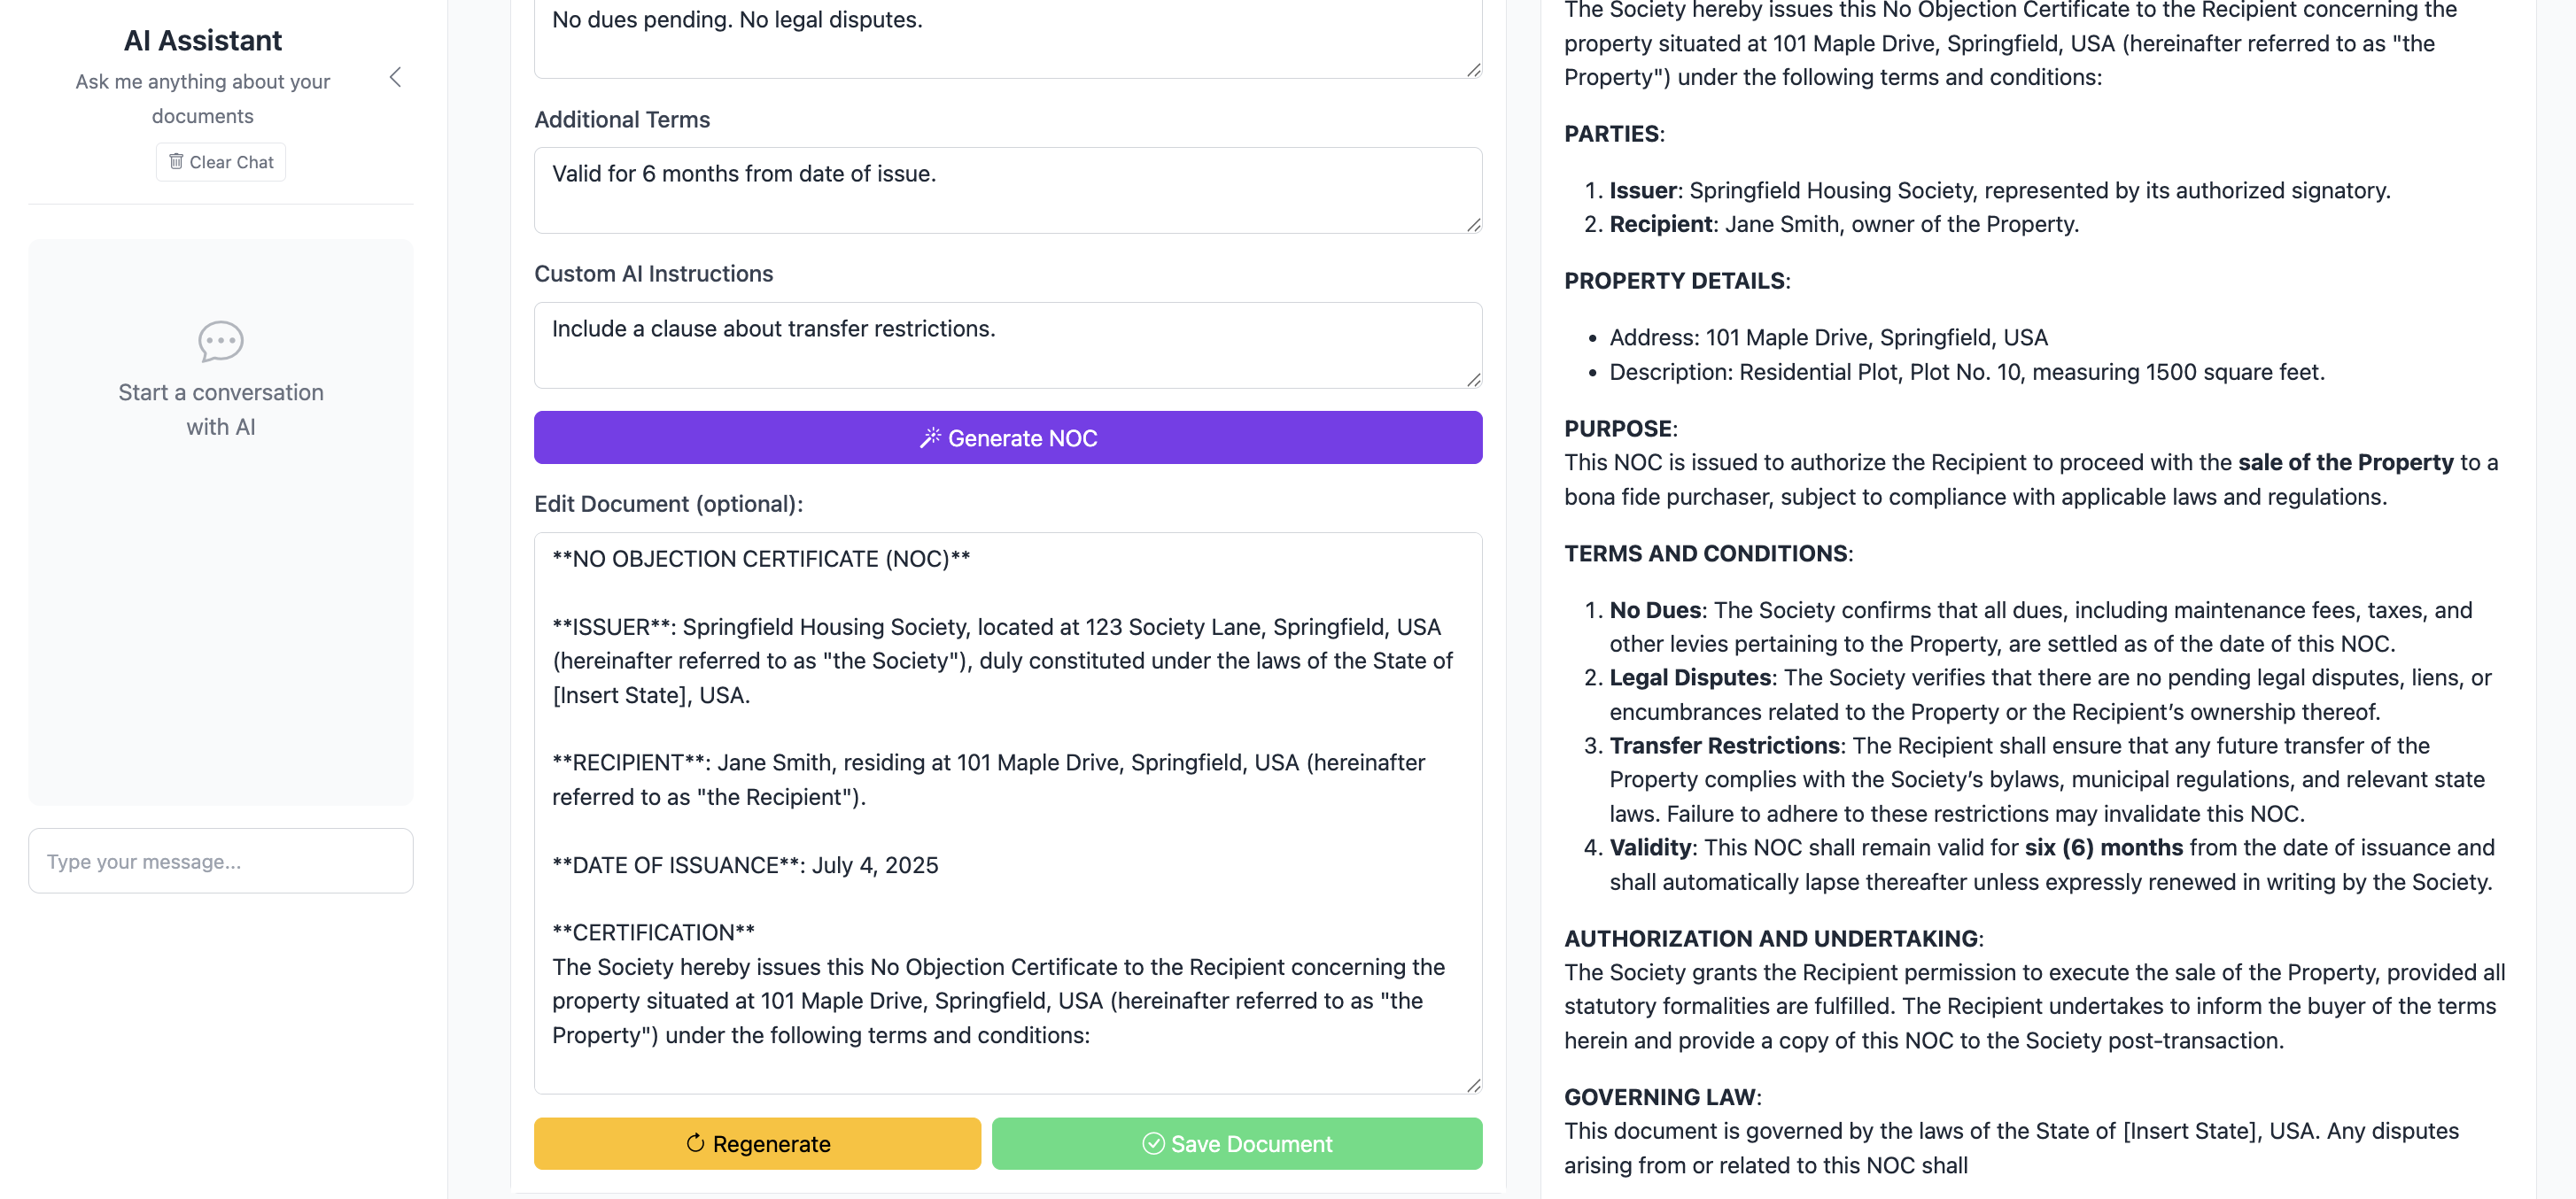Click the checkmark icon on Save Document
This screenshot has width=2576, height=1199.
pos(1153,1143)
